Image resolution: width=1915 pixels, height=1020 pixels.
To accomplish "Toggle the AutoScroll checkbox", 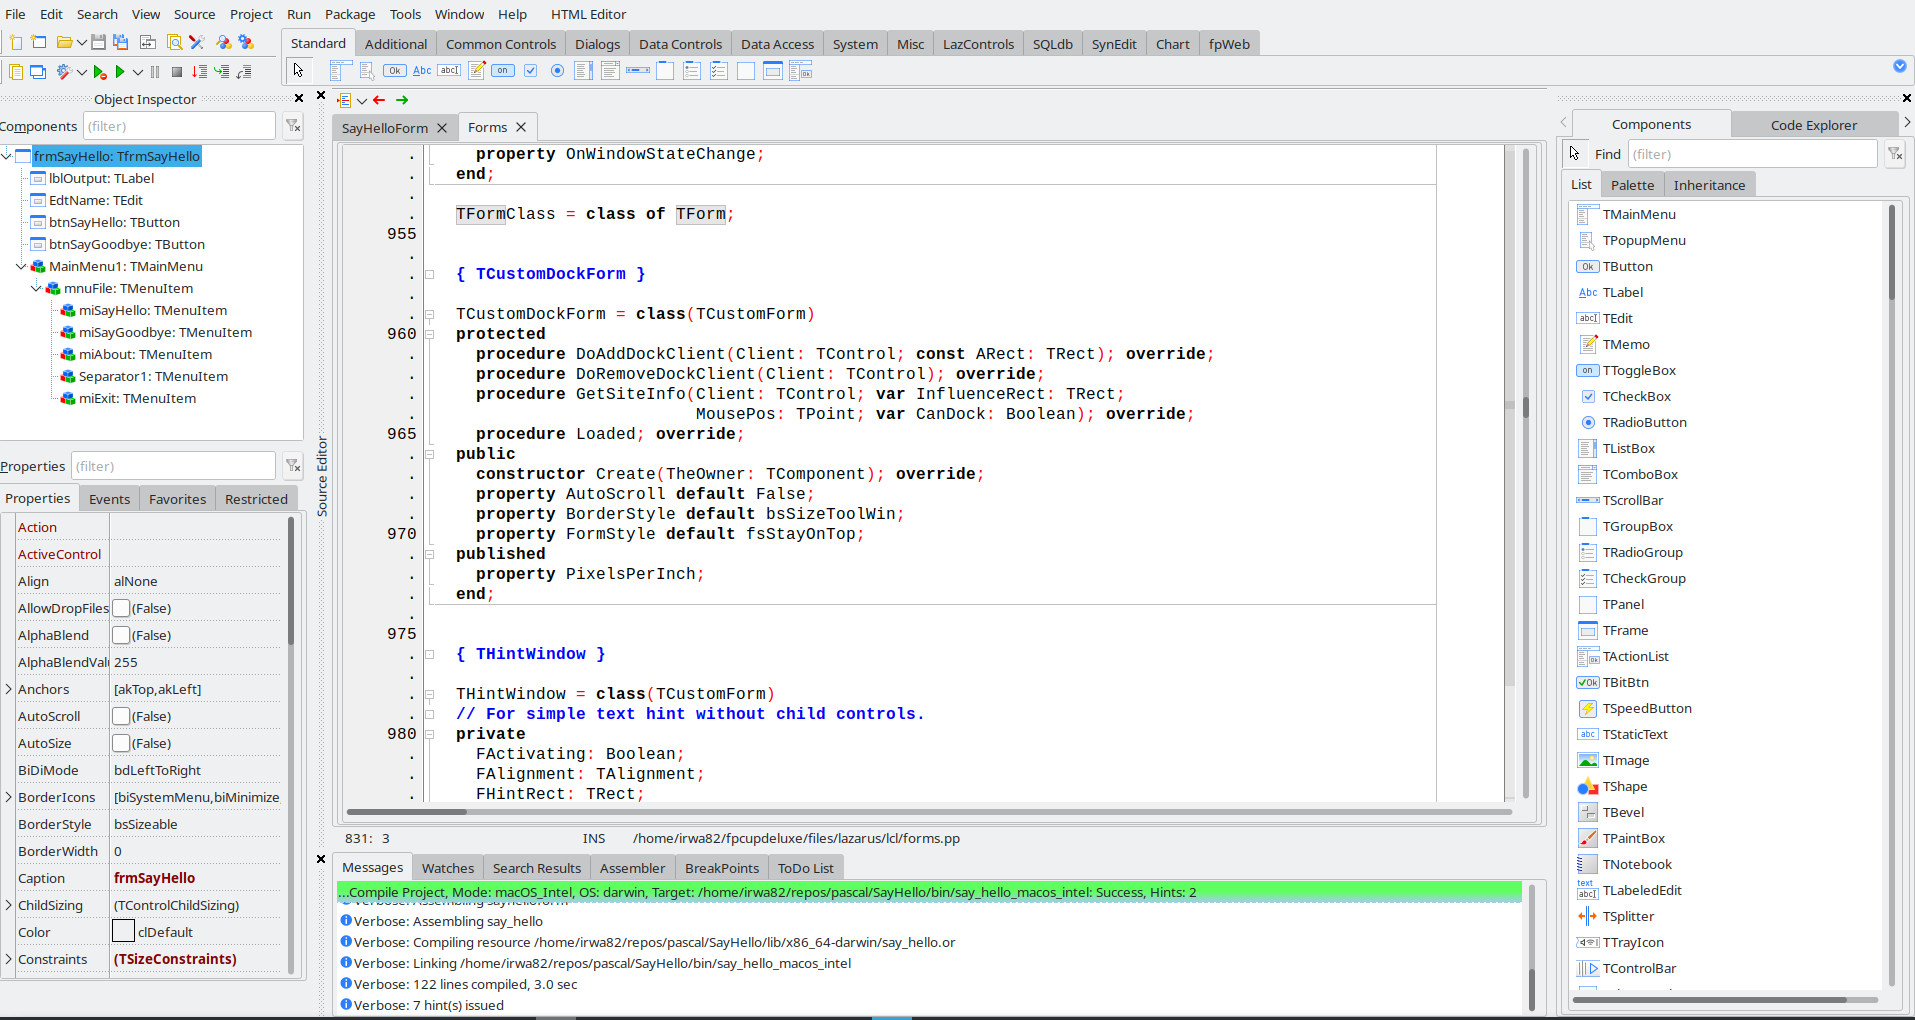I will click(x=121, y=716).
